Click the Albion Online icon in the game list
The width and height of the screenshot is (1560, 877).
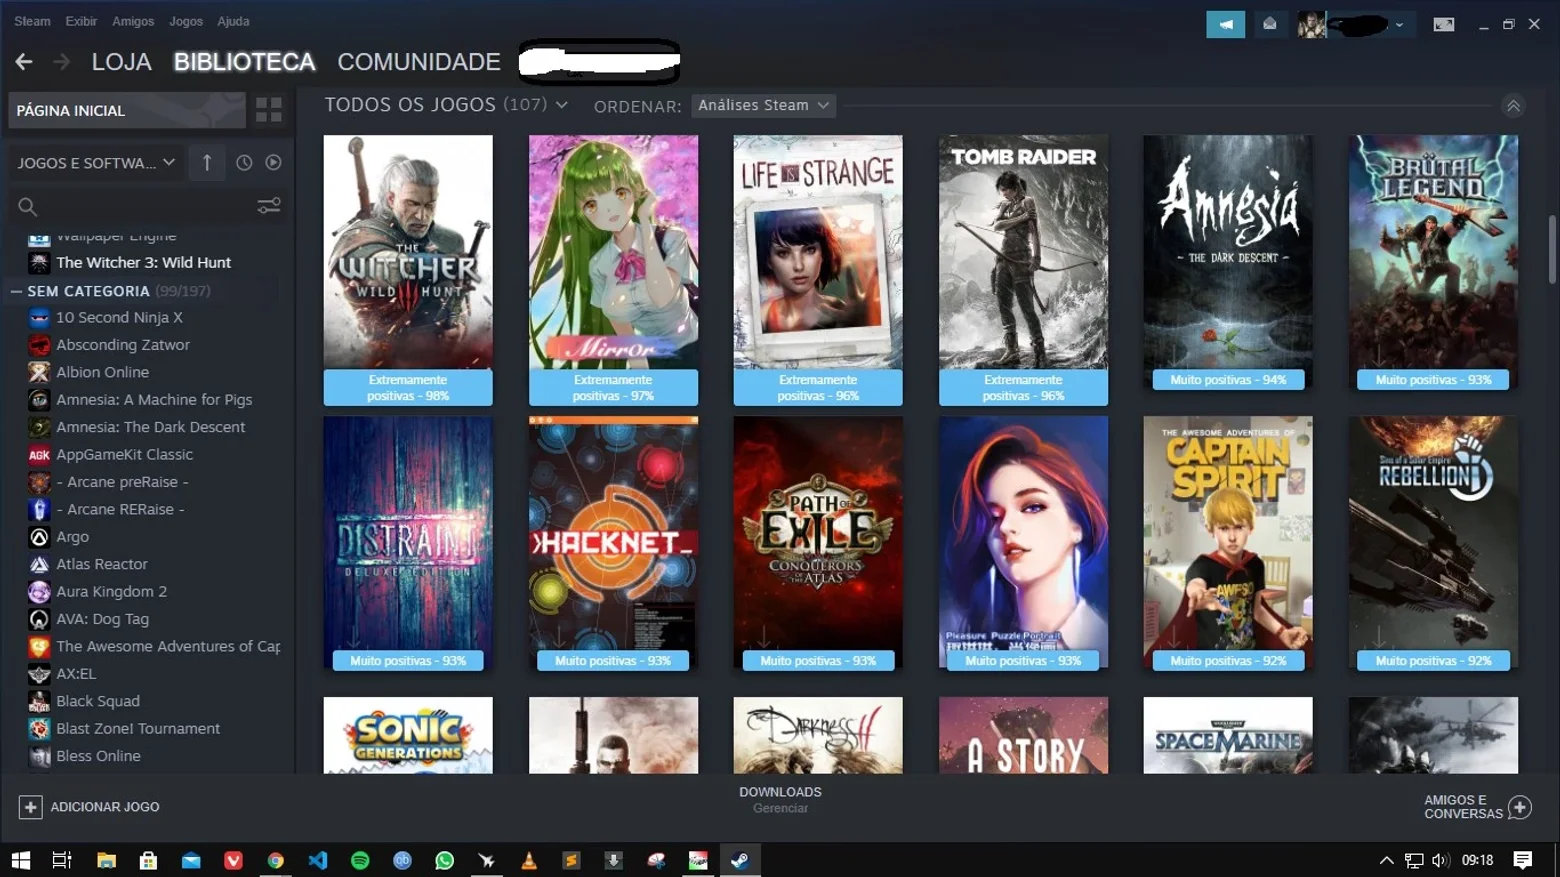pyautogui.click(x=39, y=372)
